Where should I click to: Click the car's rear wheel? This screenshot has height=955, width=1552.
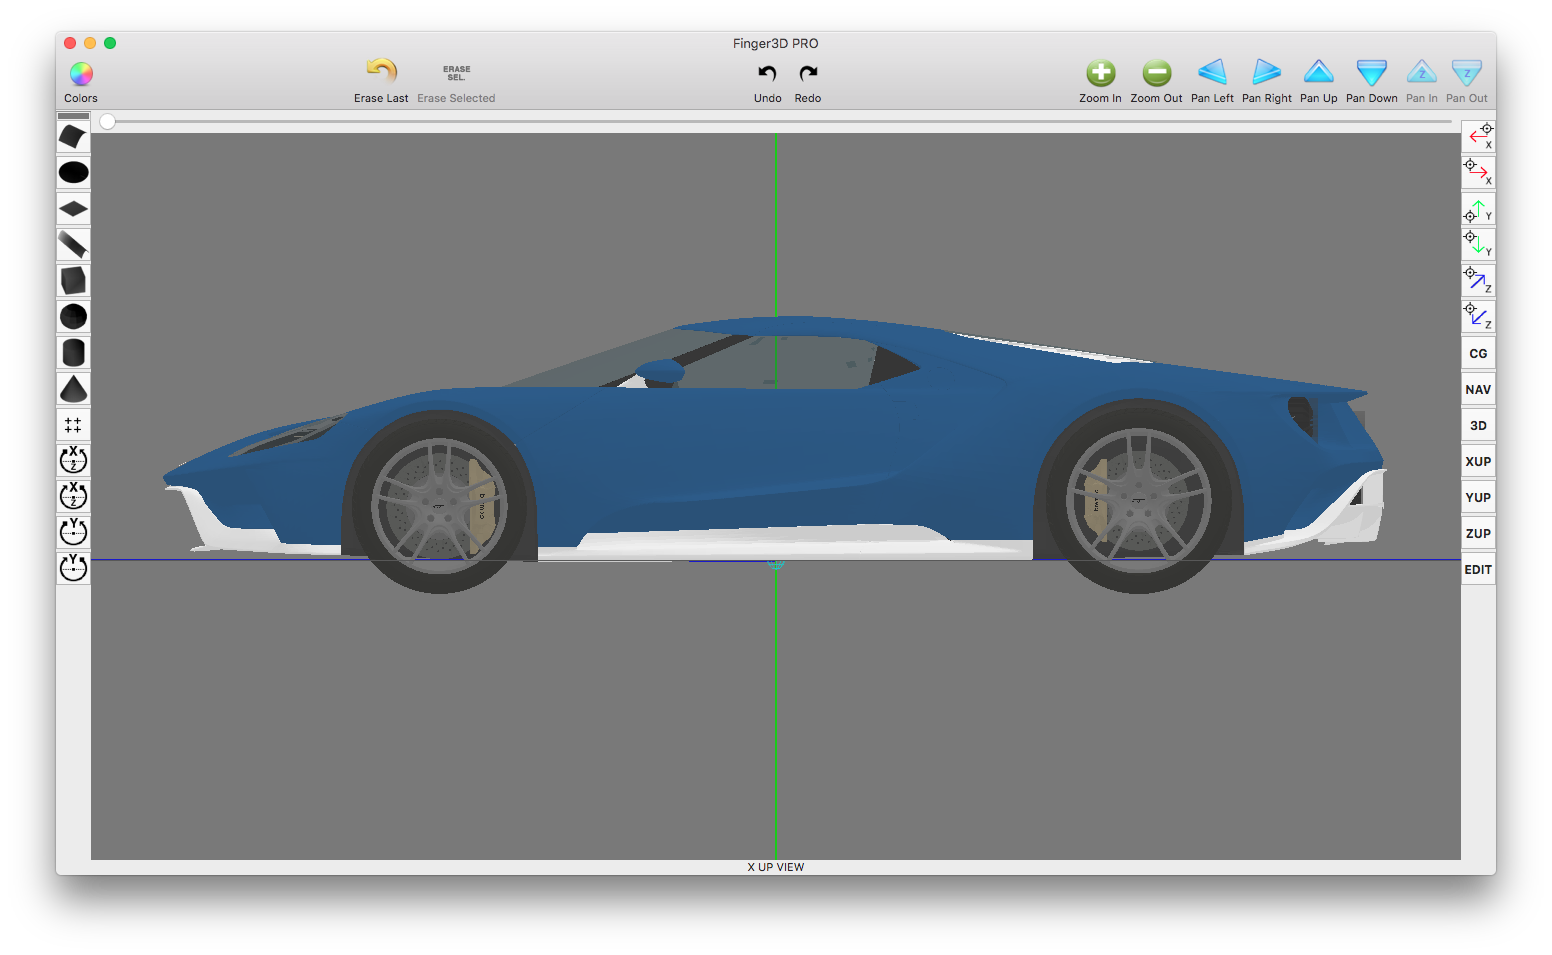(x=1138, y=496)
